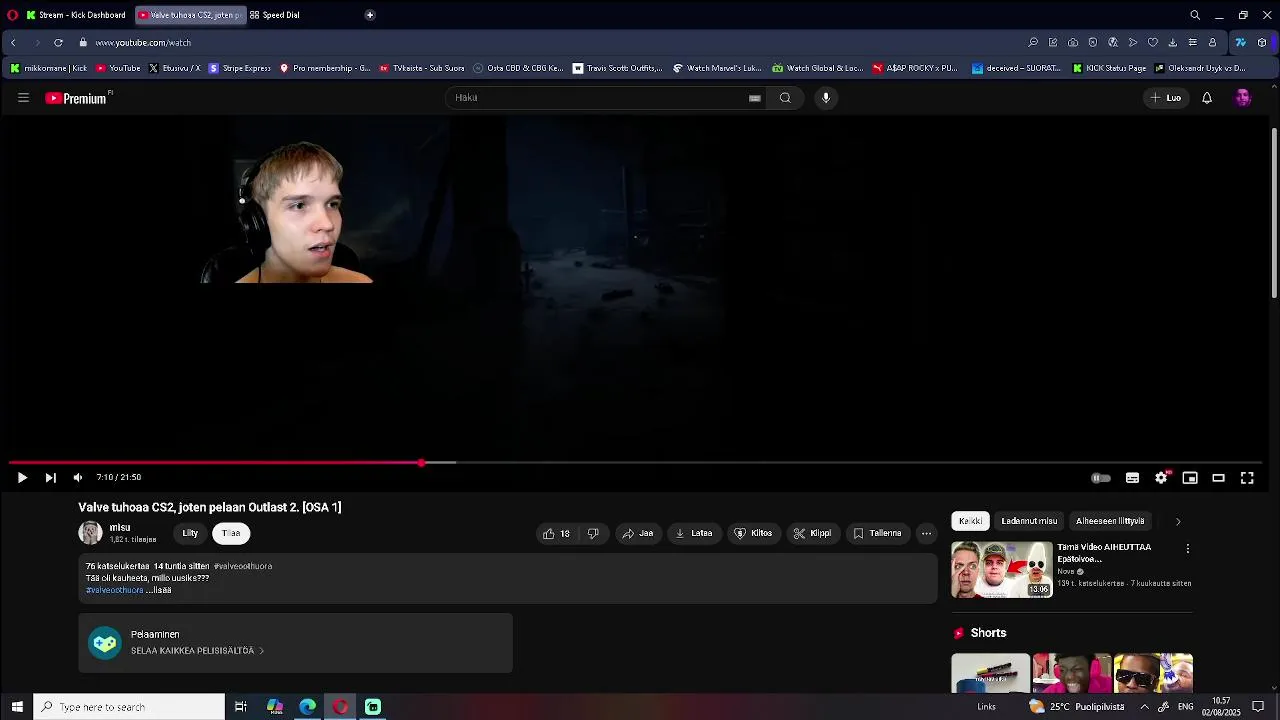Open options for the Nova video
The height and width of the screenshot is (720, 1280).
[x=1187, y=549]
